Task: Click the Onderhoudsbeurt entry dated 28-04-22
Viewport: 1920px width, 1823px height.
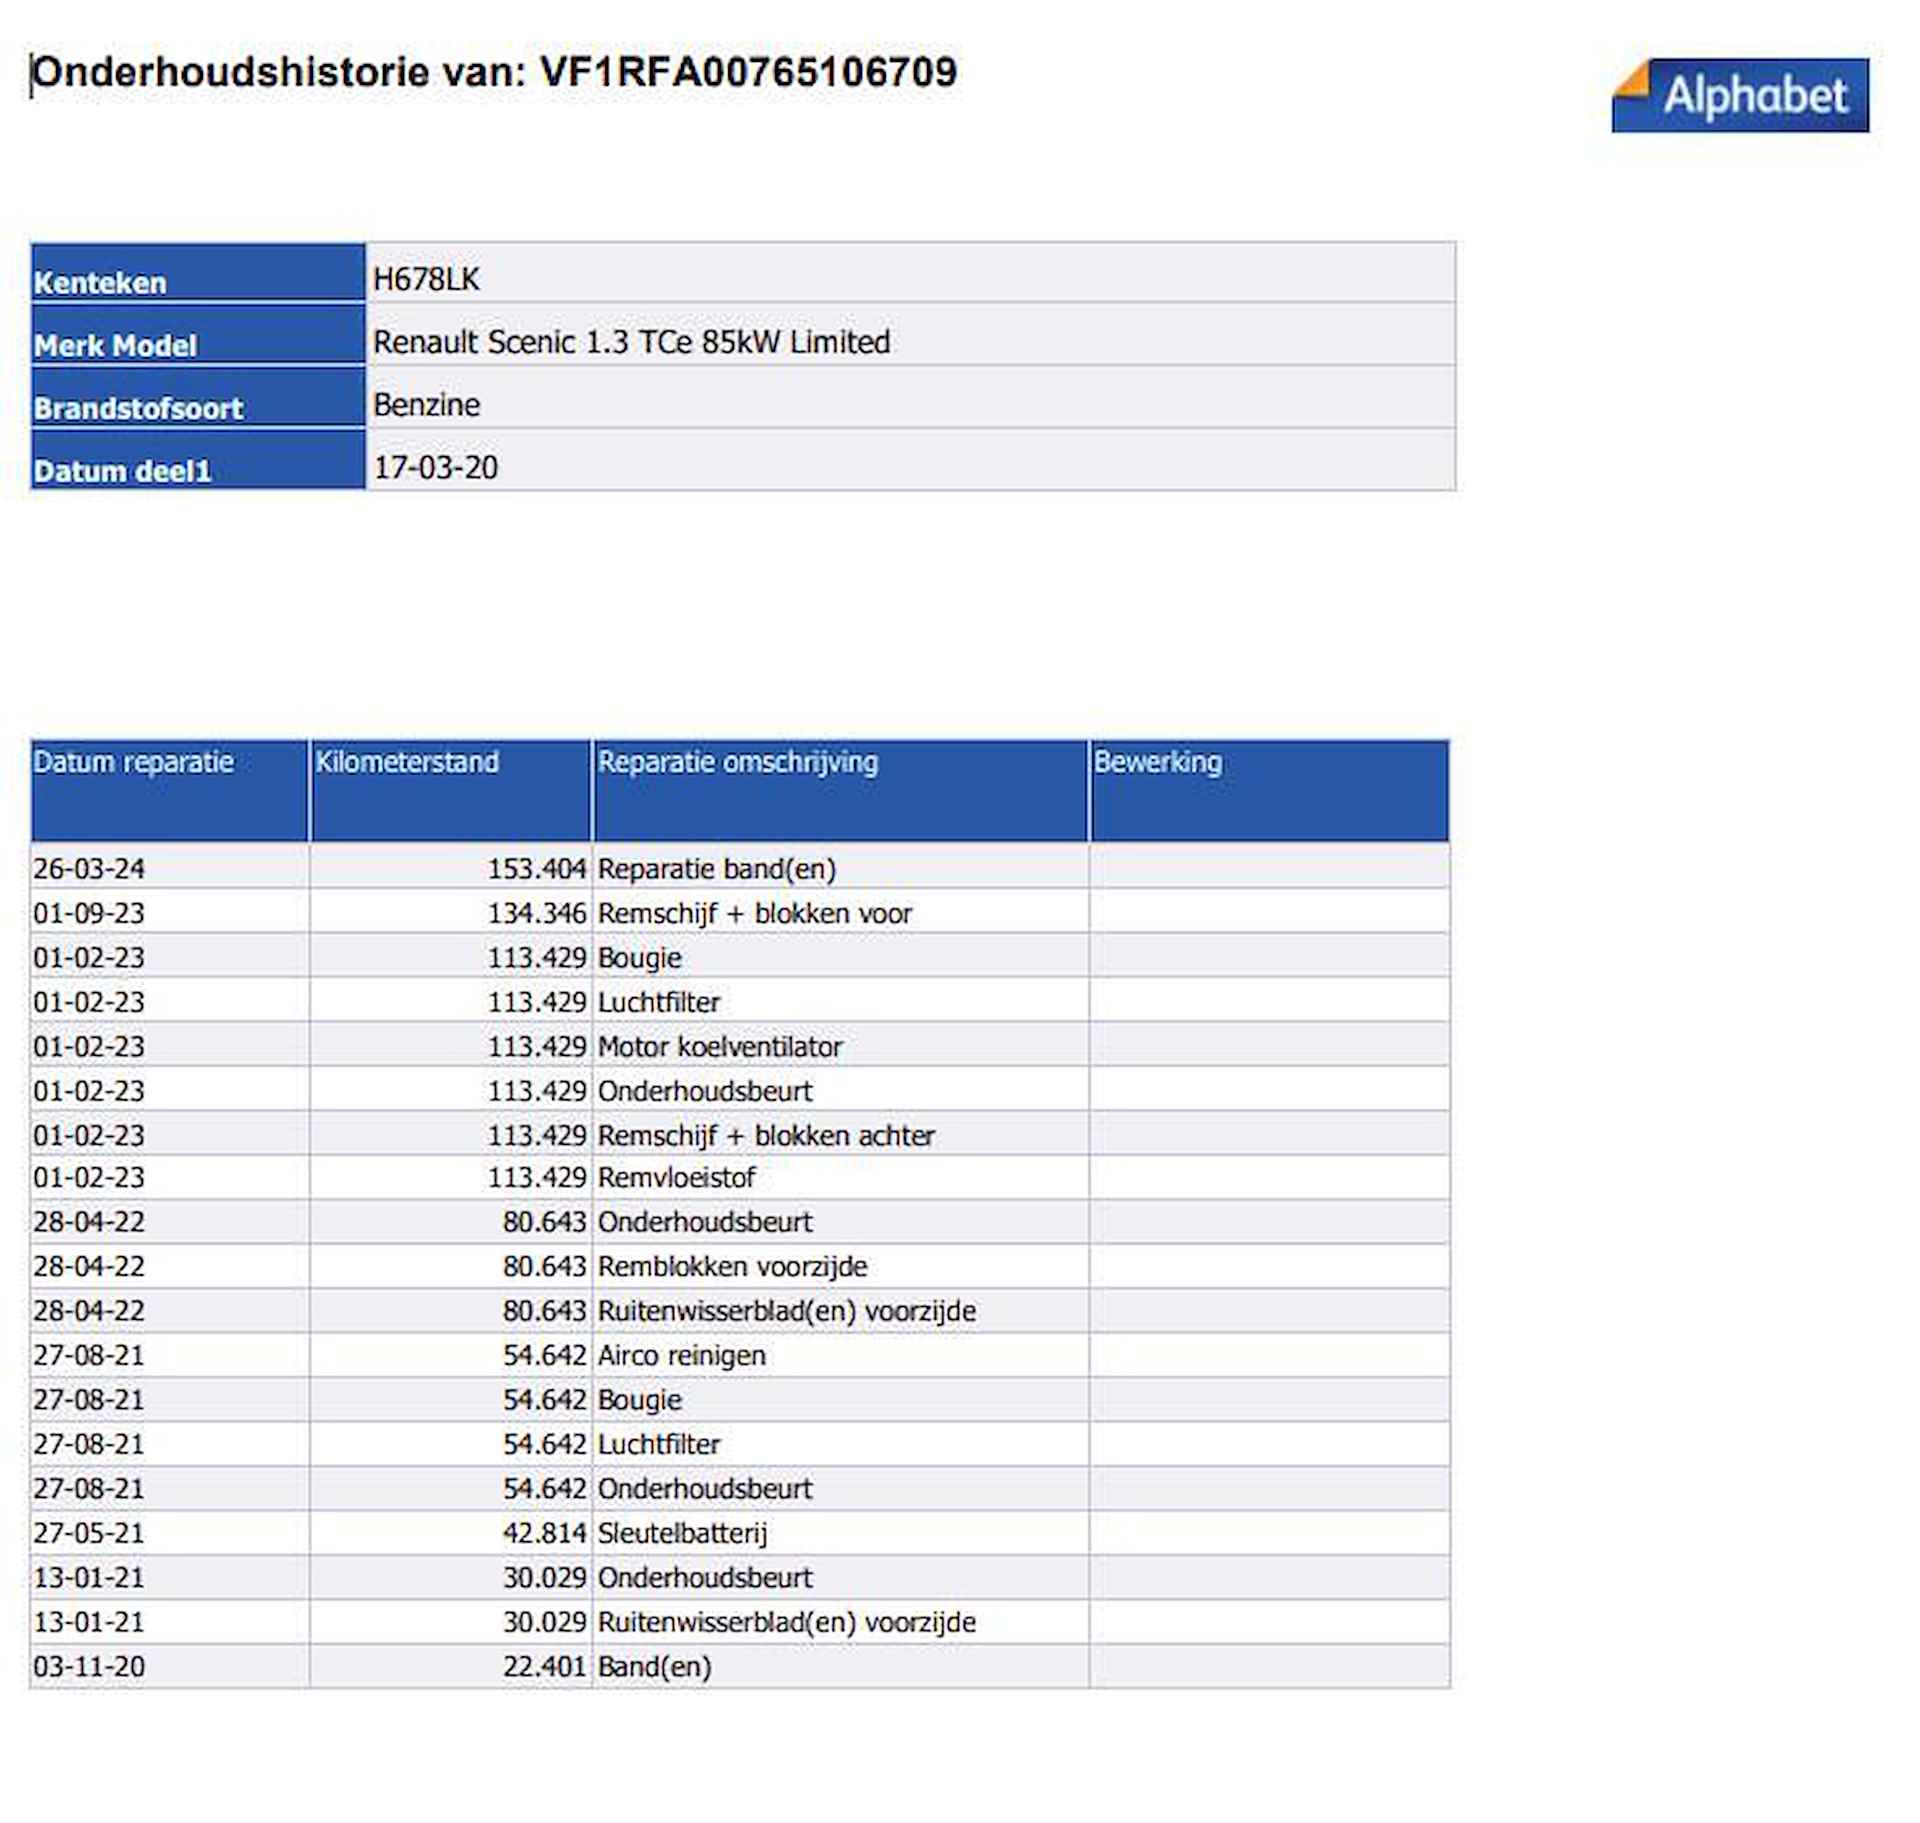Action: click(x=705, y=1222)
